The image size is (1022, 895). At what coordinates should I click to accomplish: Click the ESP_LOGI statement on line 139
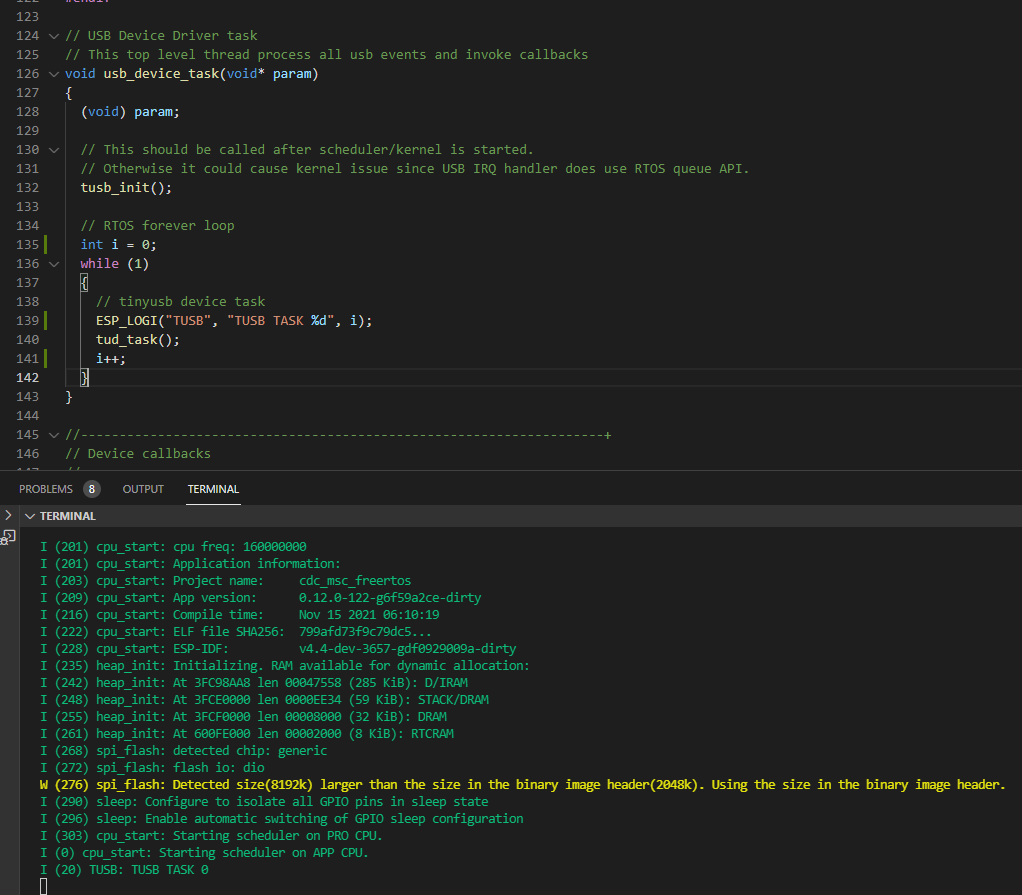point(234,321)
